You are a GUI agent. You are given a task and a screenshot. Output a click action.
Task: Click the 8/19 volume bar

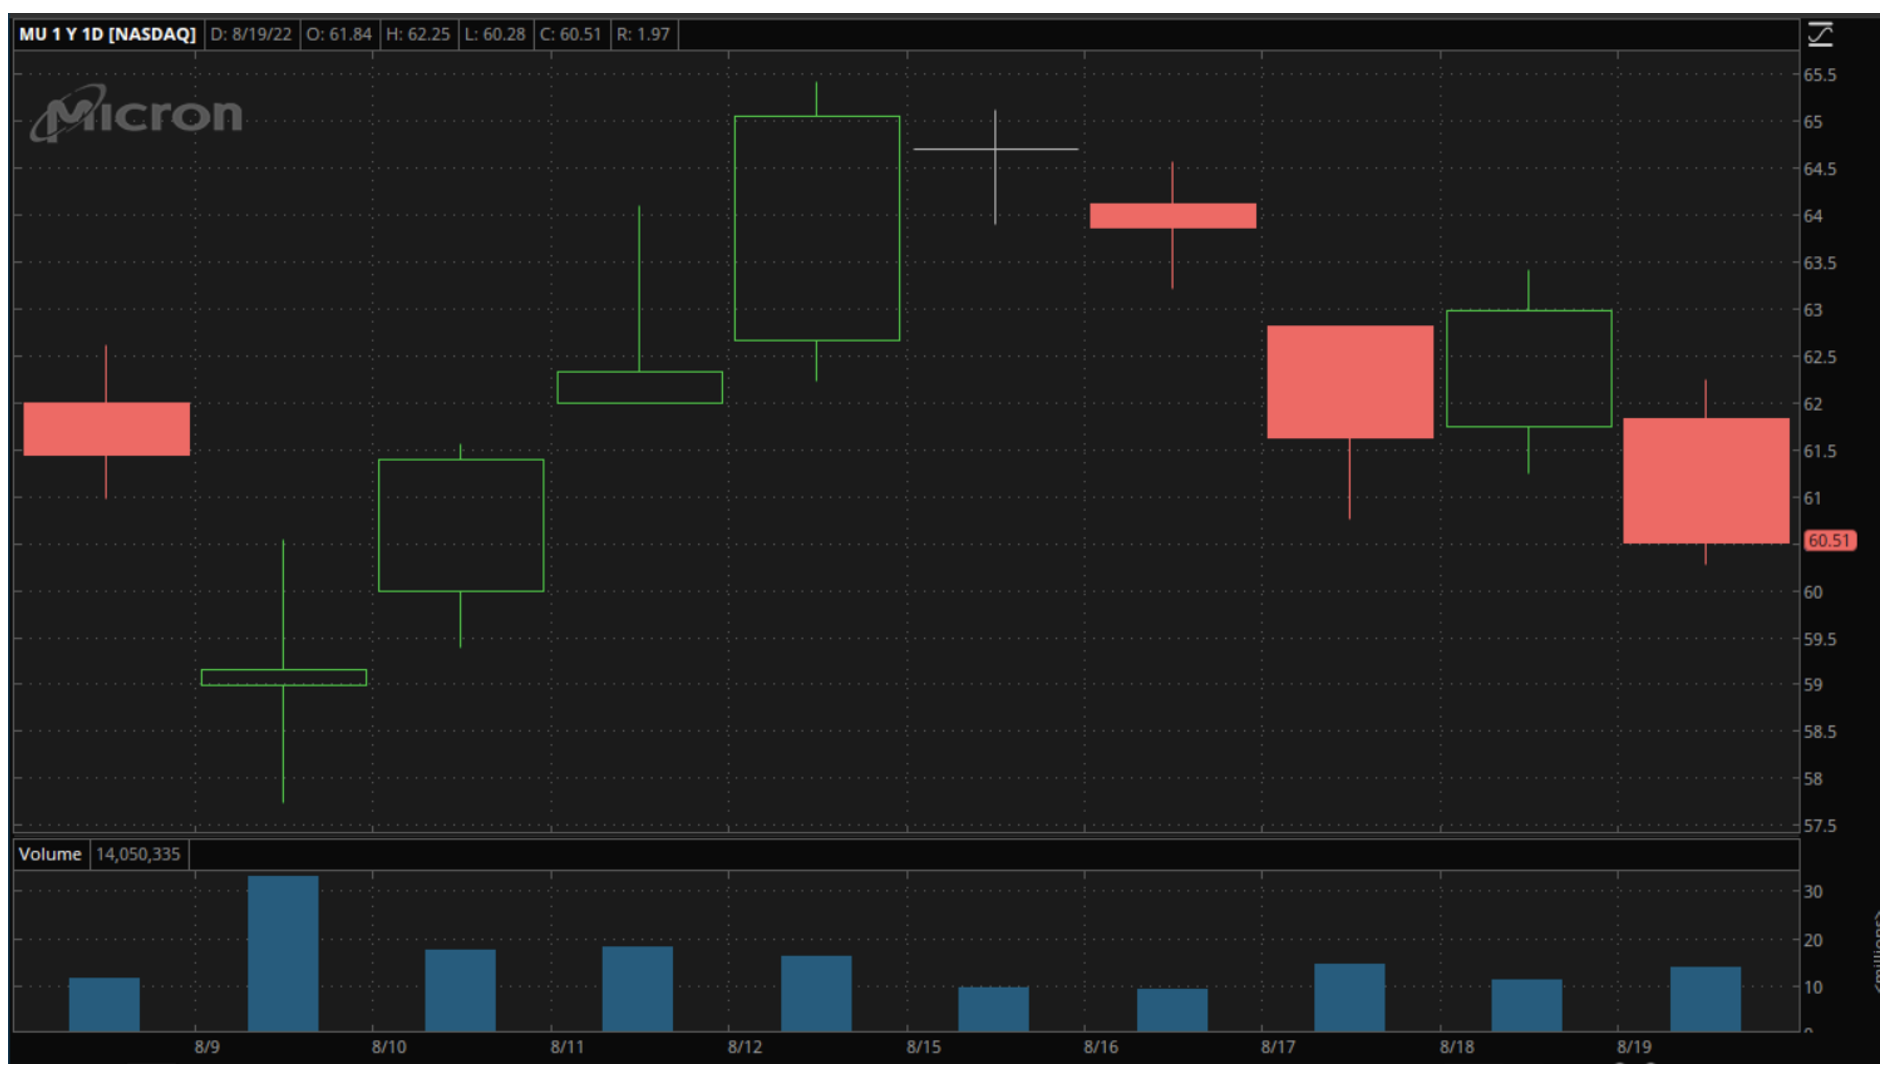pyautogui.click(x=1705, y=999)
